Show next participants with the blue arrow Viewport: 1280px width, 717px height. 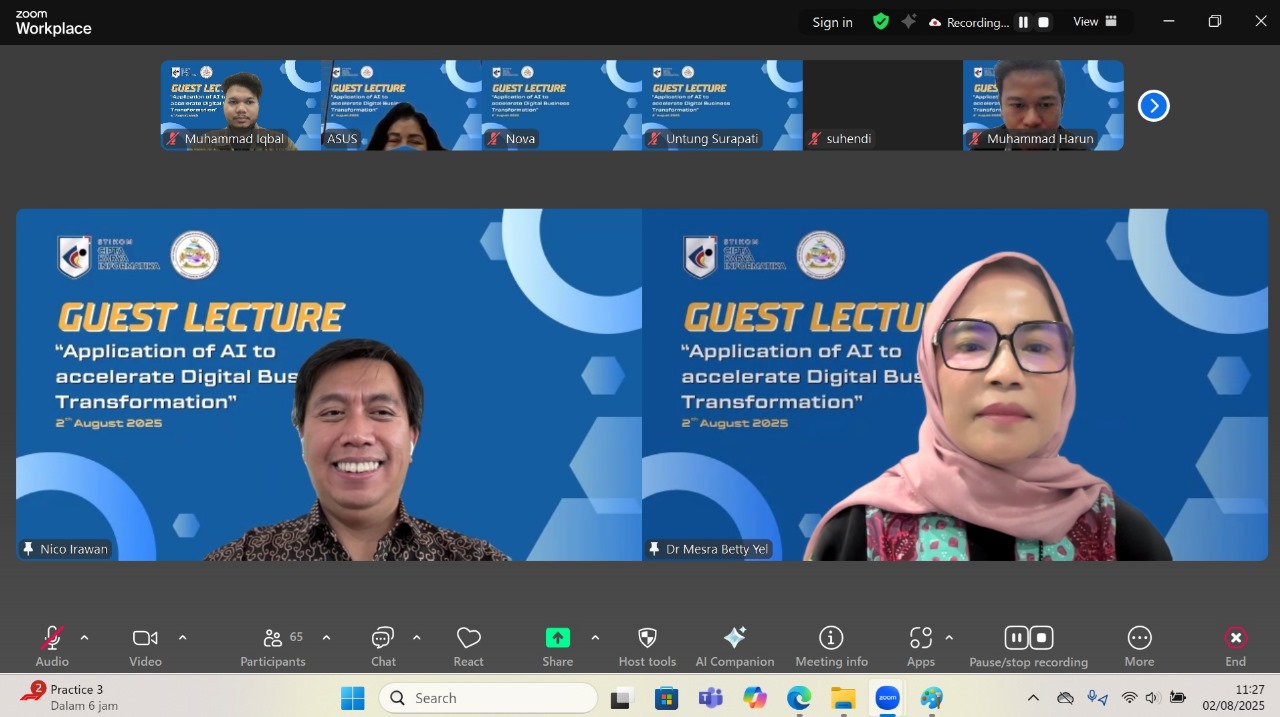(1153, 105)
